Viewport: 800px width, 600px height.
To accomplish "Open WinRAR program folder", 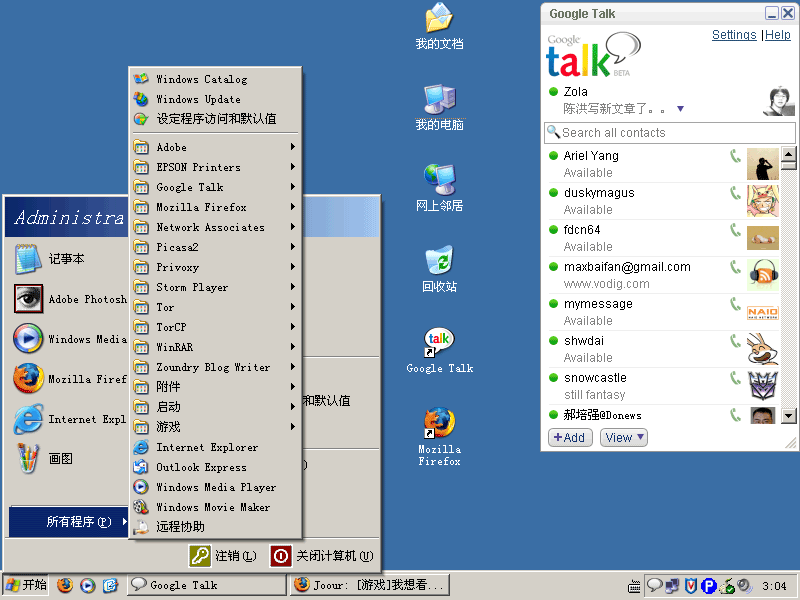I will tap(214, 347).
